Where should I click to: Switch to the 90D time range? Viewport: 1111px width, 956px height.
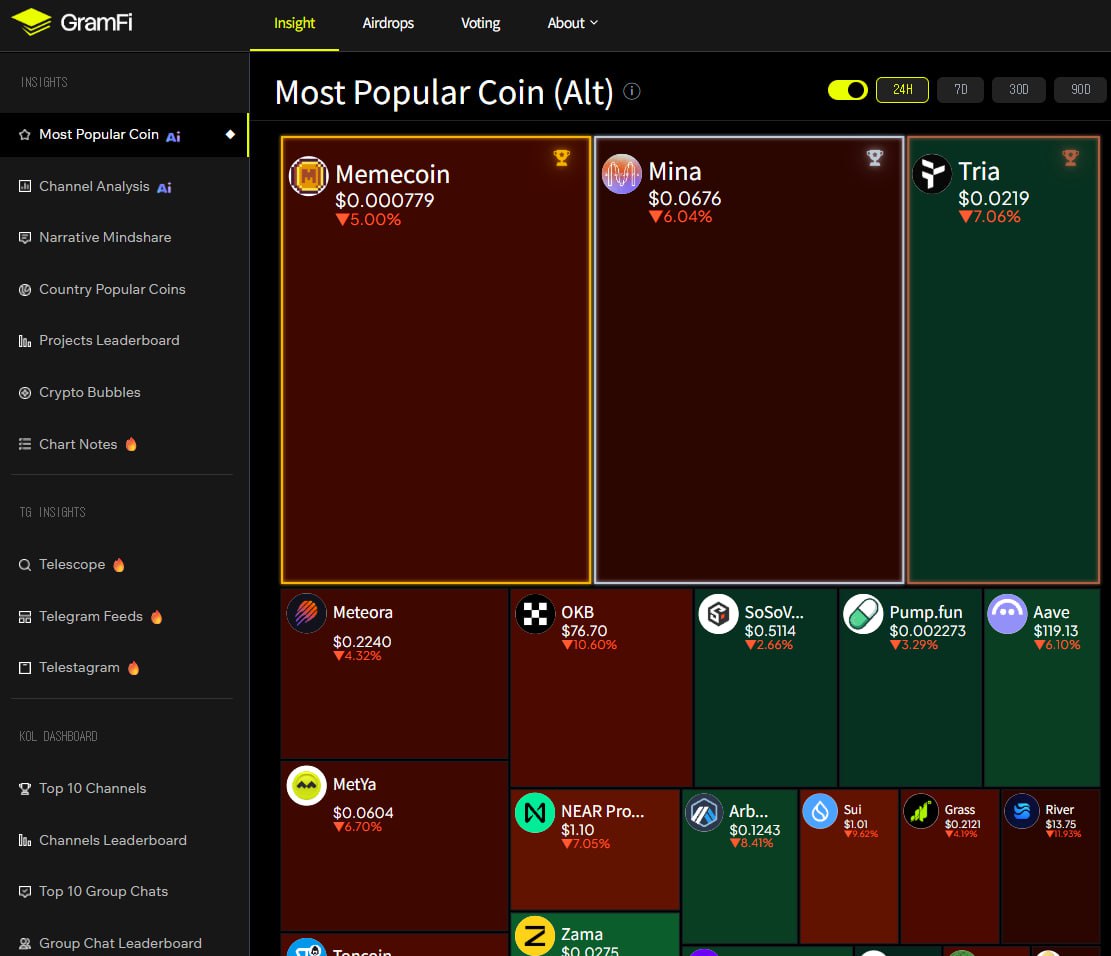click(1080, 90)
